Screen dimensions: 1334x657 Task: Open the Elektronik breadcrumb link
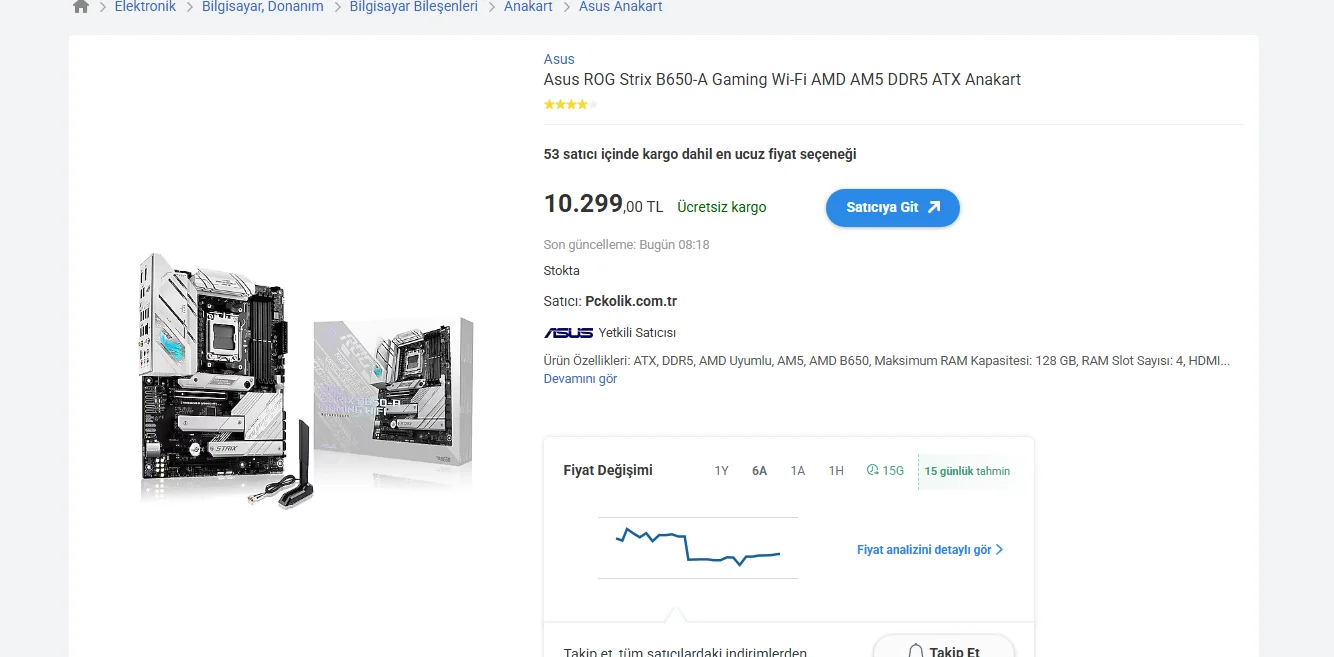pos(145,6)
